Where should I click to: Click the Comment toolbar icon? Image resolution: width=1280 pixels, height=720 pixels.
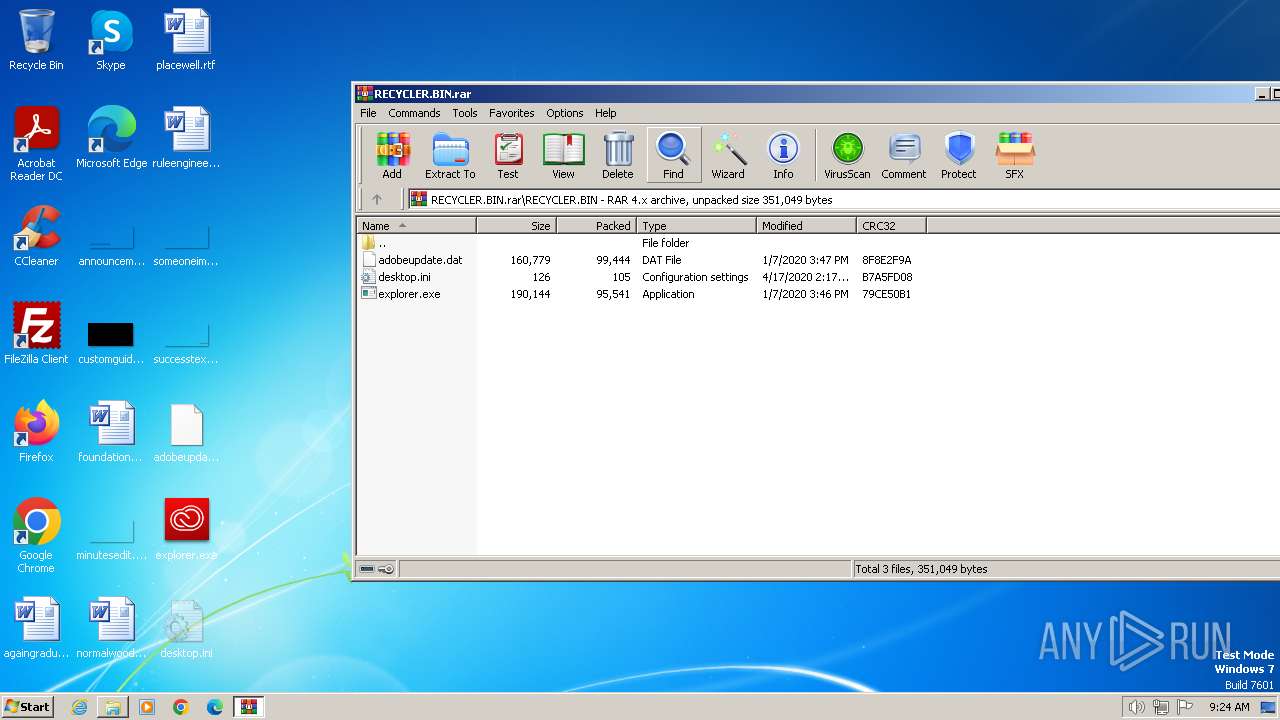coord(904,156)
